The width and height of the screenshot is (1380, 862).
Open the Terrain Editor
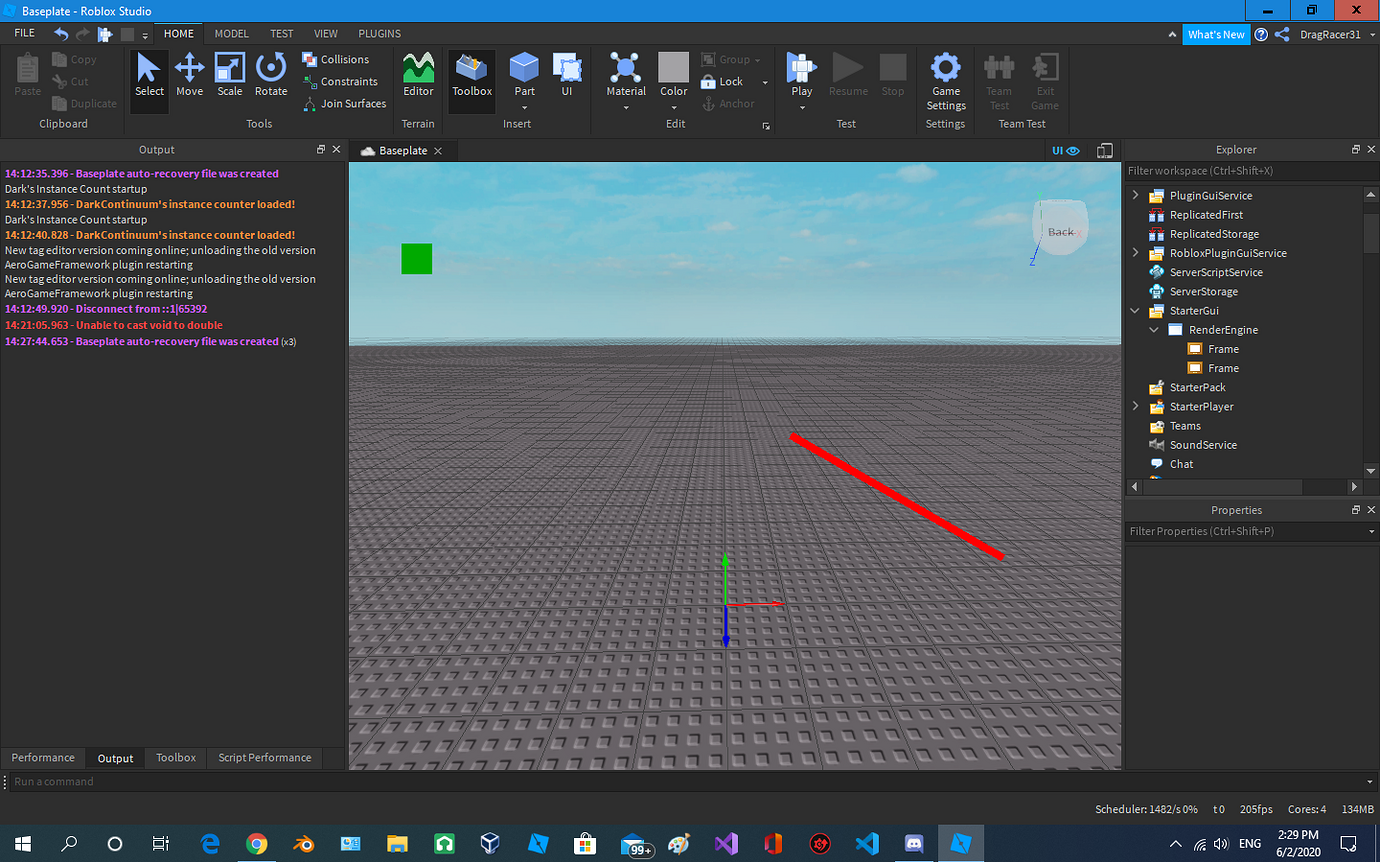pyautogui.click(x=418, y=76)
